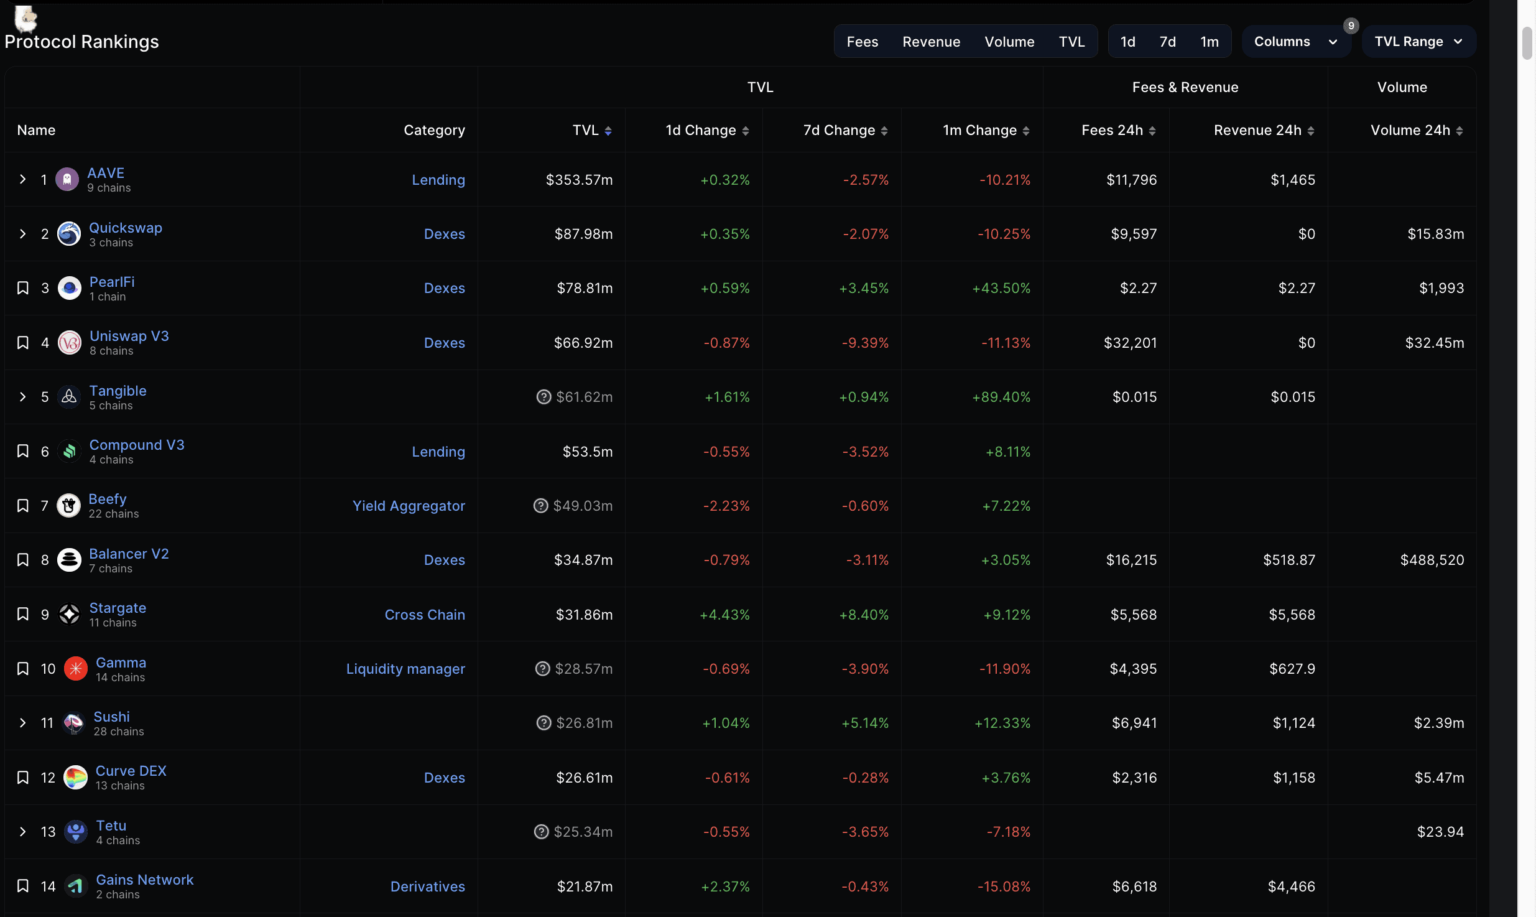Screen dimensions: 1536x917
Task: Click the question mark icon beside Beefy TVL
Action: (541, 506)
